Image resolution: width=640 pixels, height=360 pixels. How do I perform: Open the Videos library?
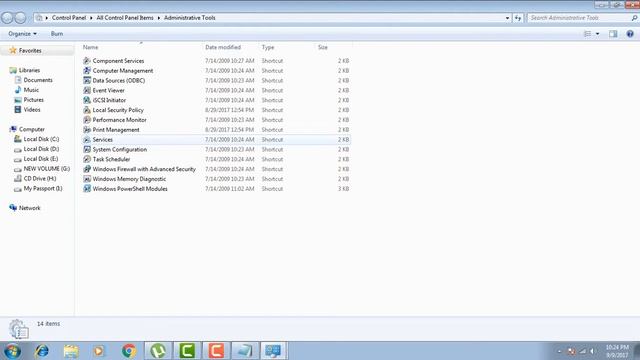tap(32, 109)
